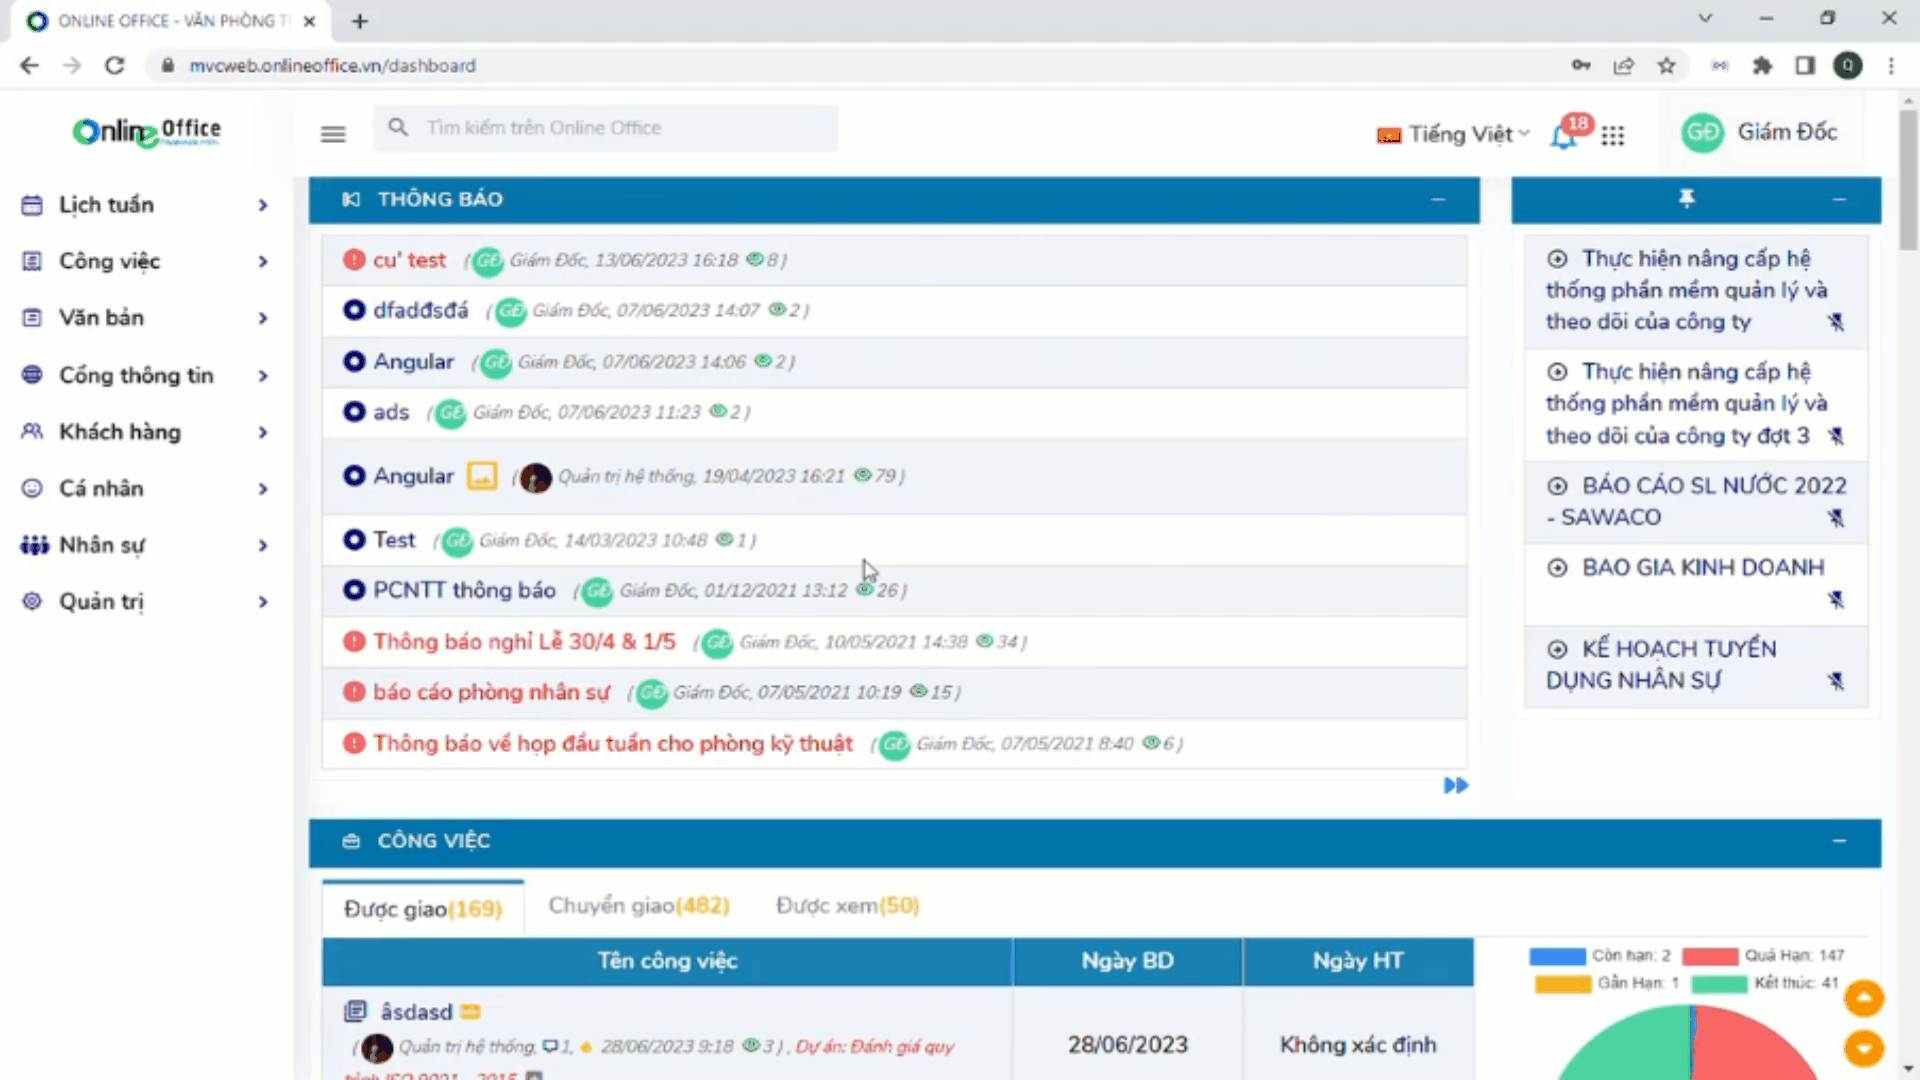
Task: Open Thông báo nghỉ Lễ 30/4 & 1/5
Action: tap(524, 642)
